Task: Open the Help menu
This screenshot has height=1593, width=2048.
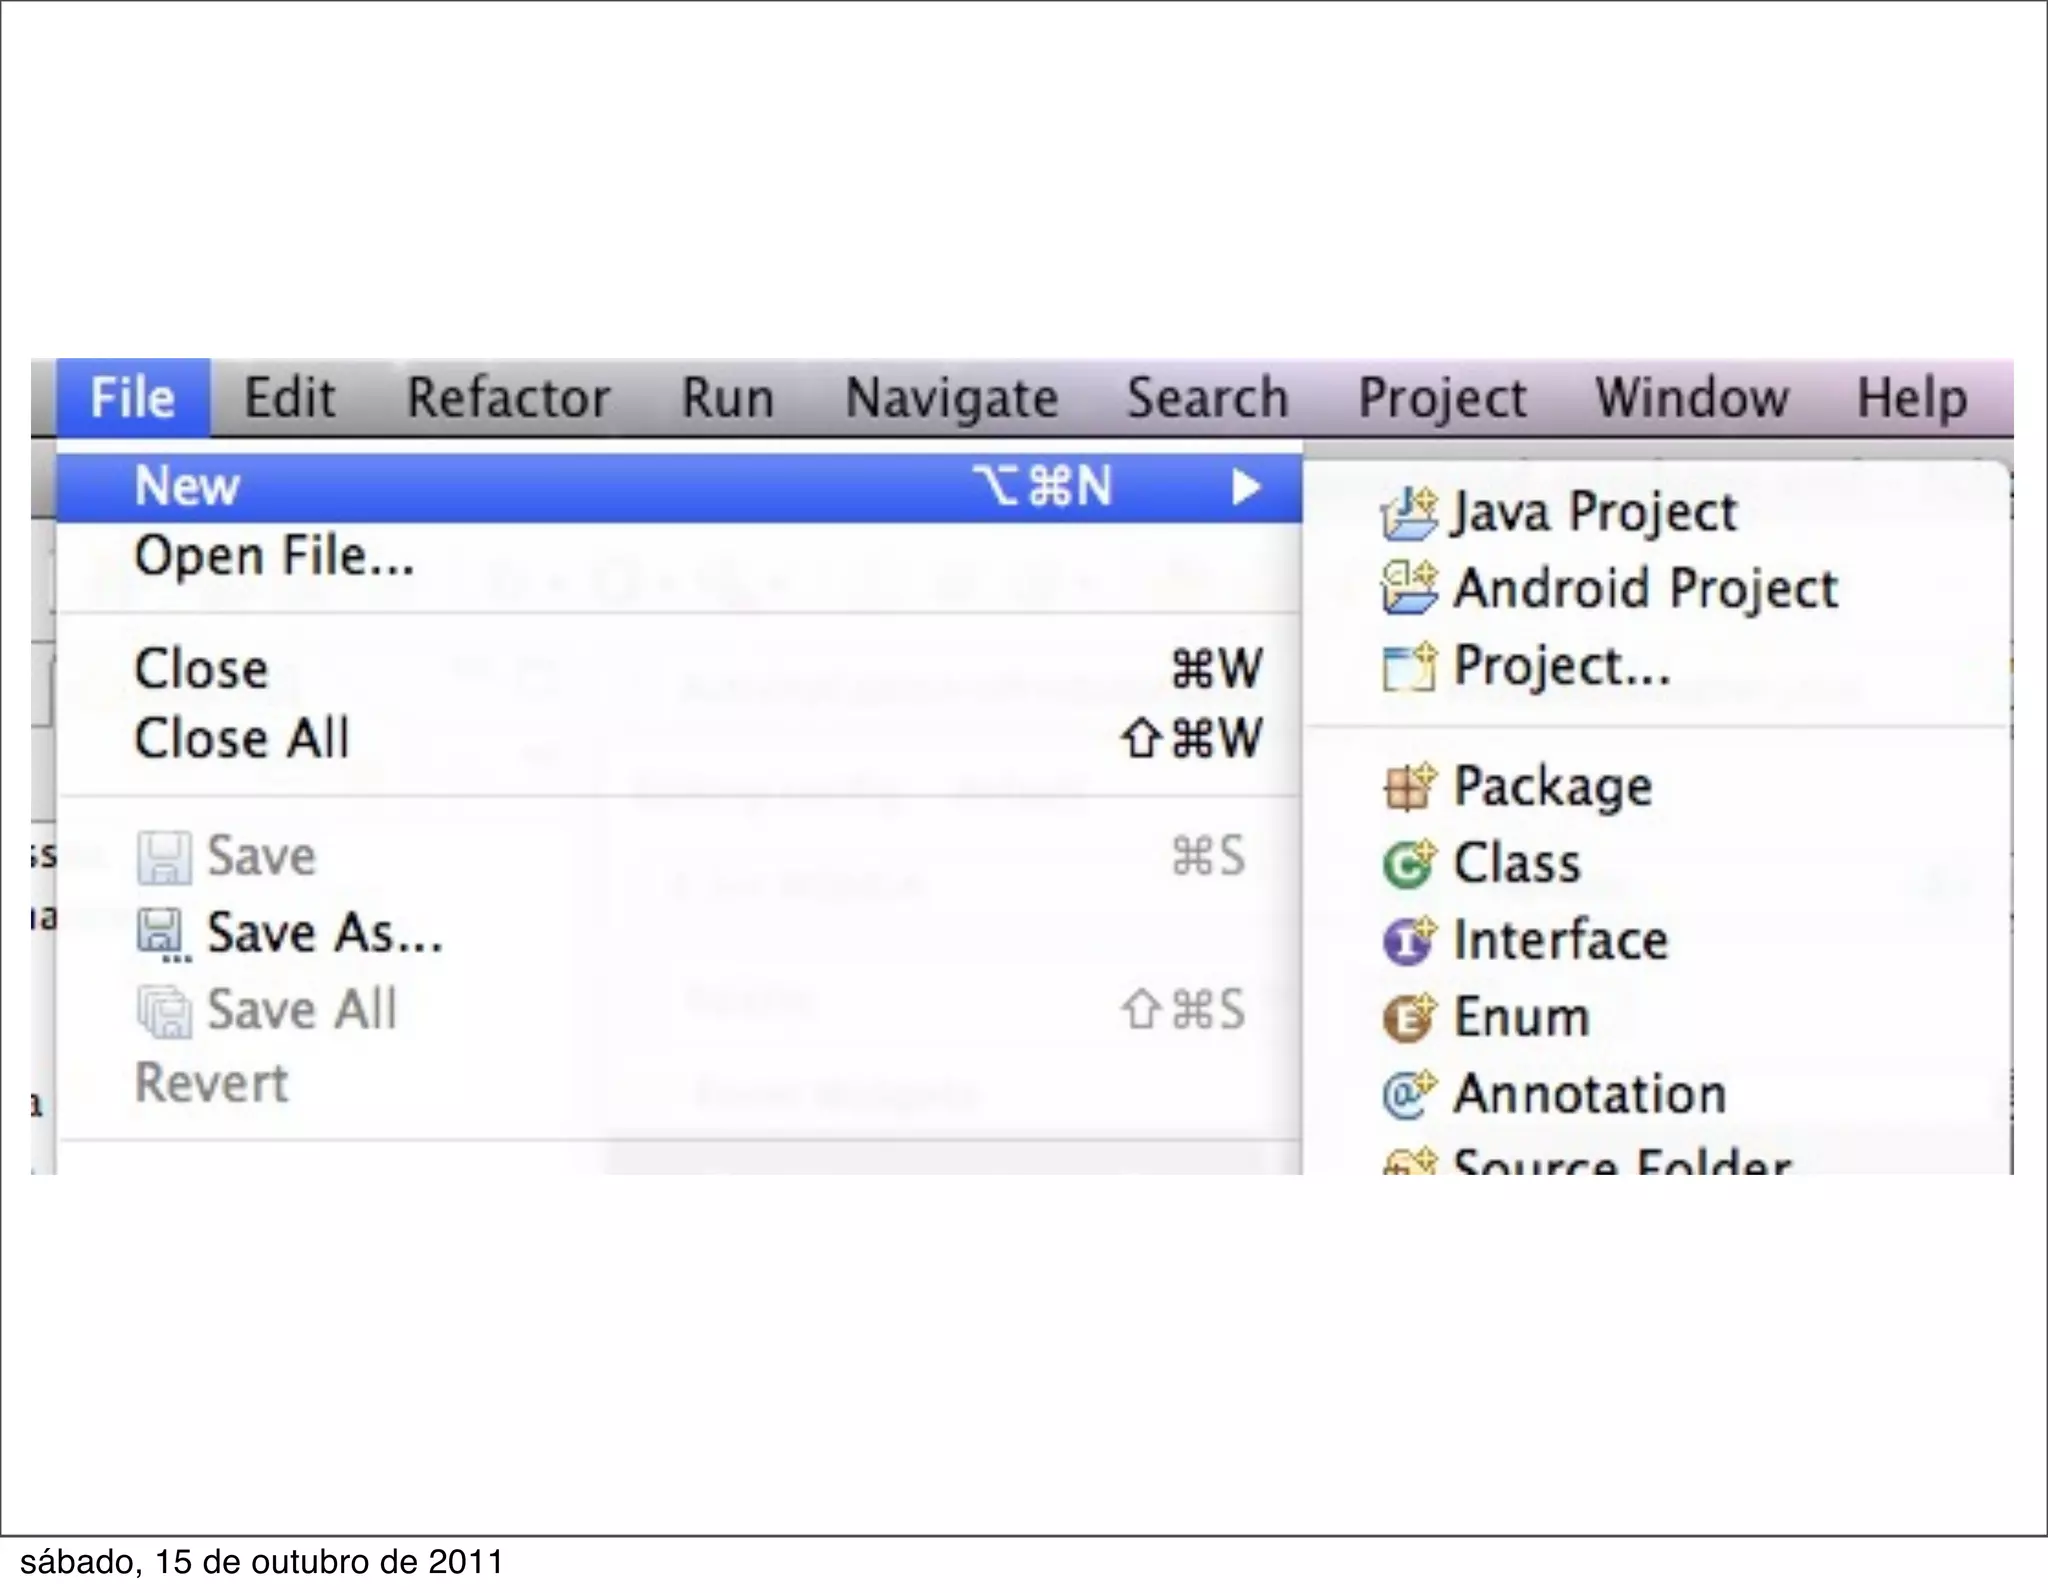Action: tap(1911, 398)
